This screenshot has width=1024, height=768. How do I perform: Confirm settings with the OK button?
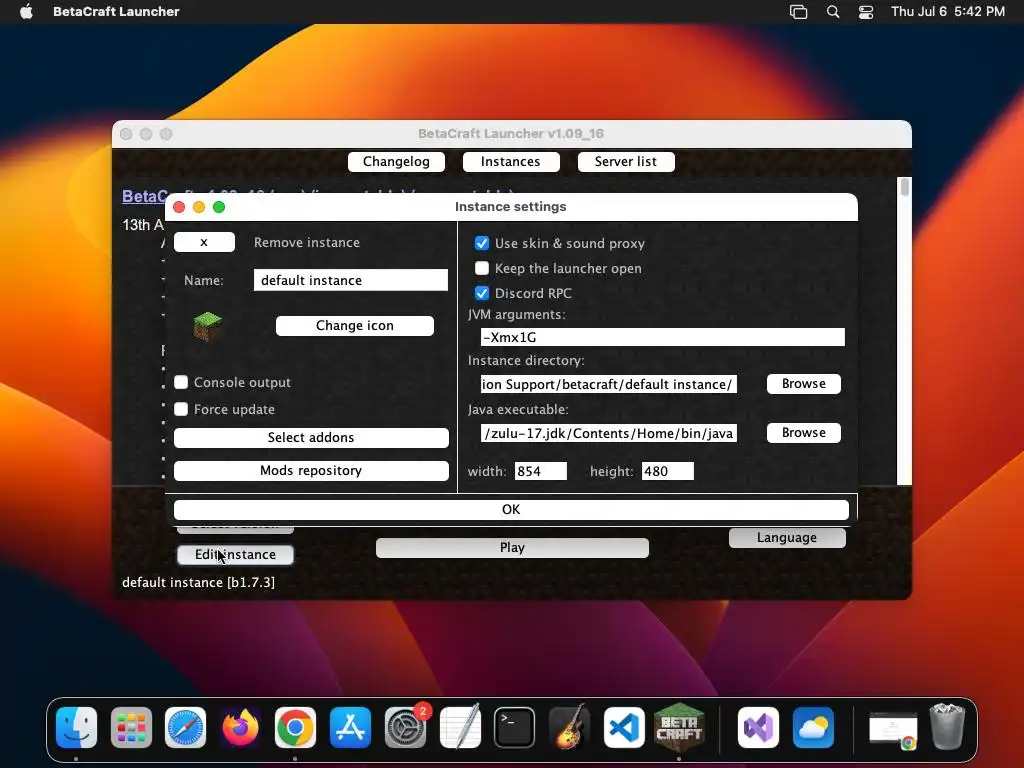point(511,509)
